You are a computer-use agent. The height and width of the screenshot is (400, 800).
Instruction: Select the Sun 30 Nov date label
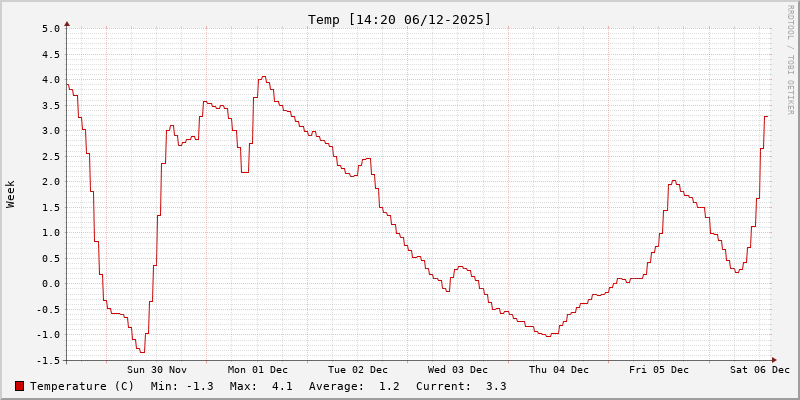pos(157,369)
